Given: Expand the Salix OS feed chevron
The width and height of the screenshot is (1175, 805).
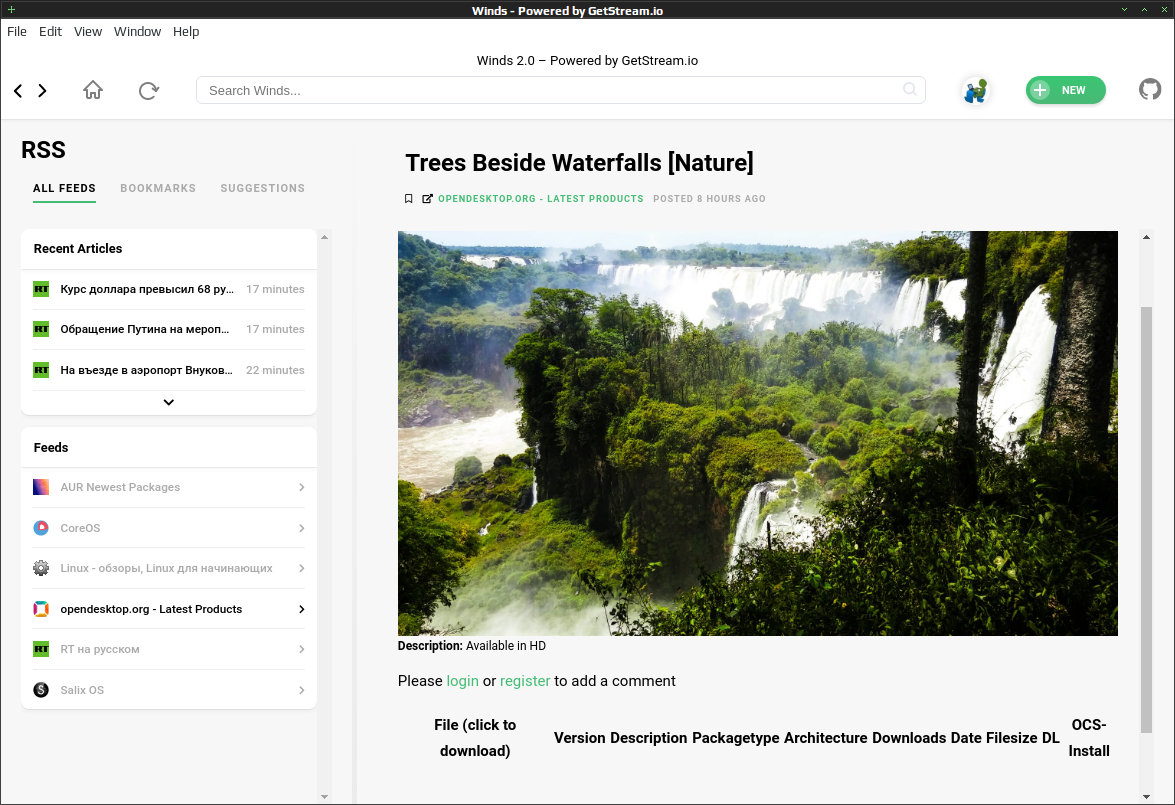Looking at the screenshot, I should tap(301, 690).
